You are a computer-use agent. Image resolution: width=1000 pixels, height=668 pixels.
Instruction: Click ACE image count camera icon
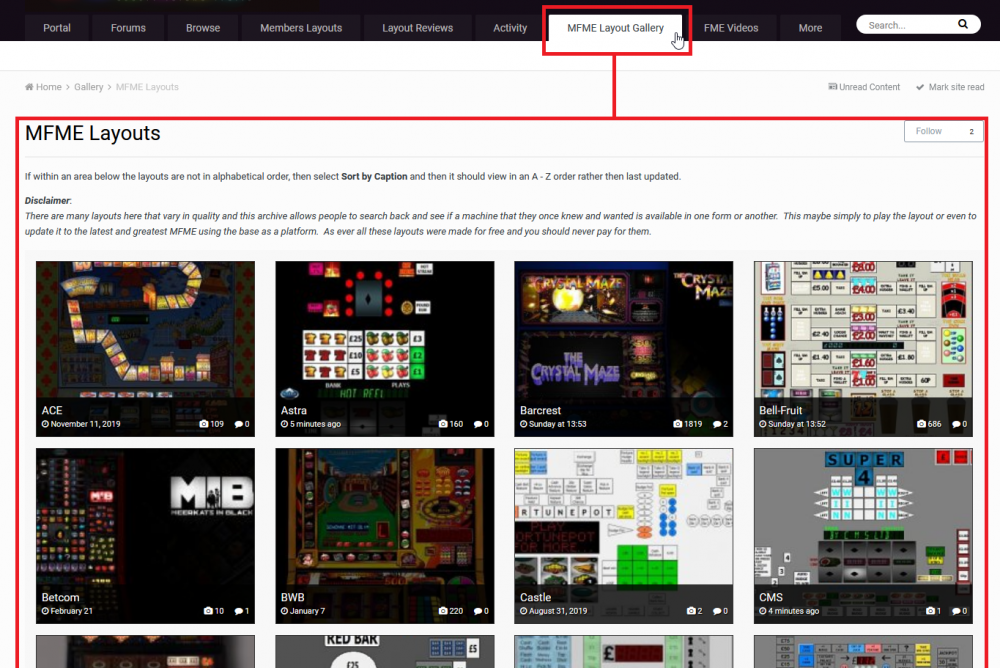click(203, 424)
